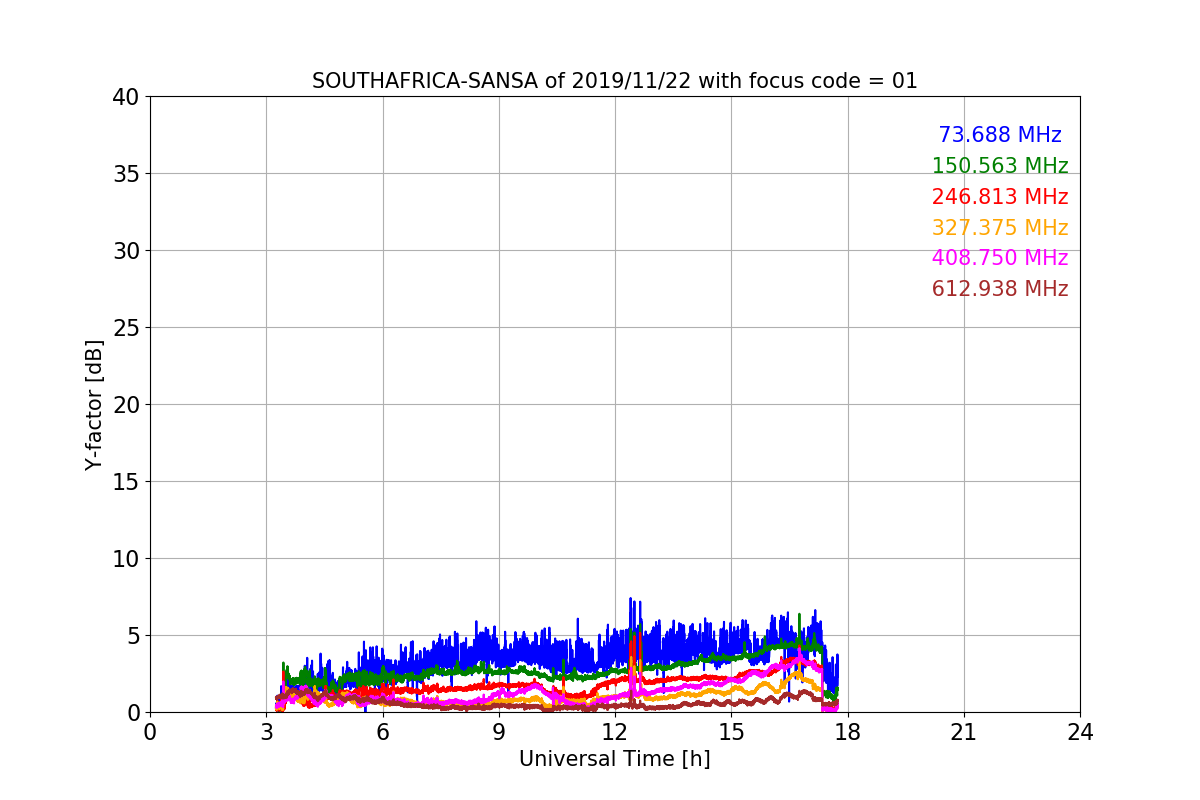
Task: Click x-axis tick label 24
Action: point(1080,732)
